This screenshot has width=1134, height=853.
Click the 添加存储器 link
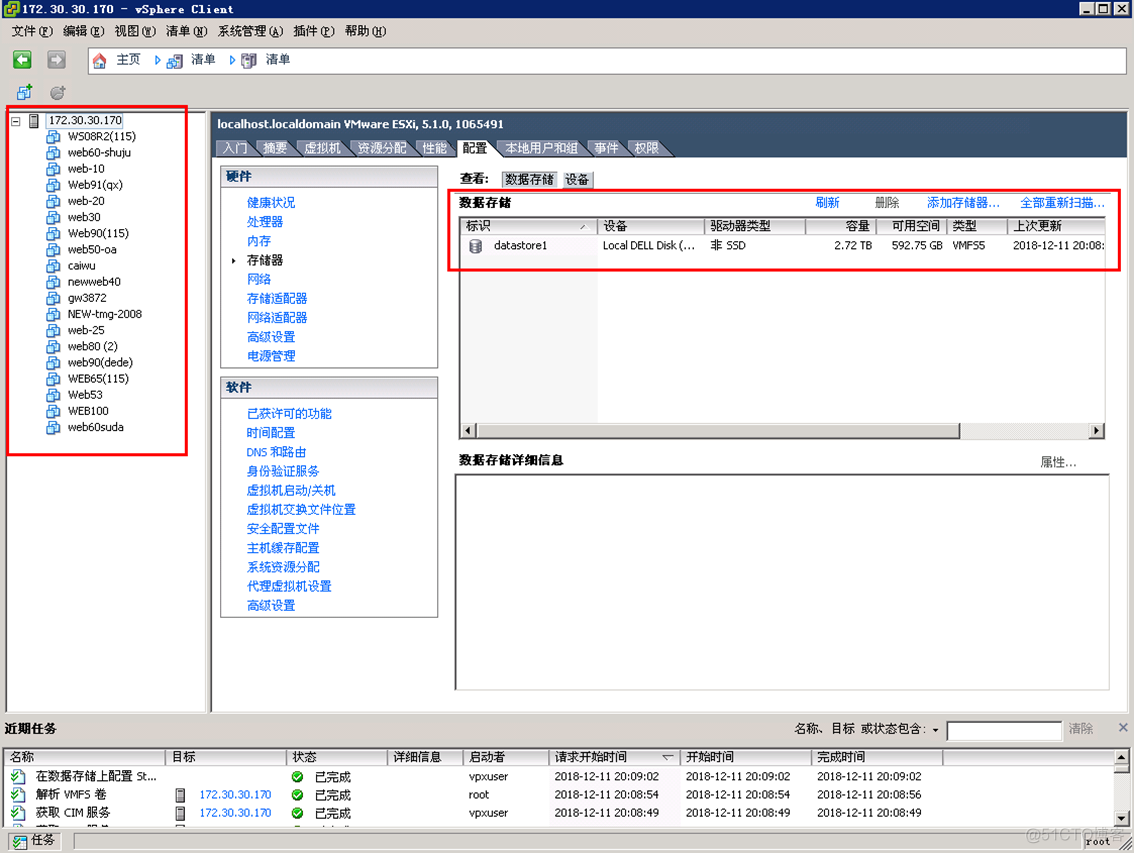pyautogui.click(x=963, y=203)
